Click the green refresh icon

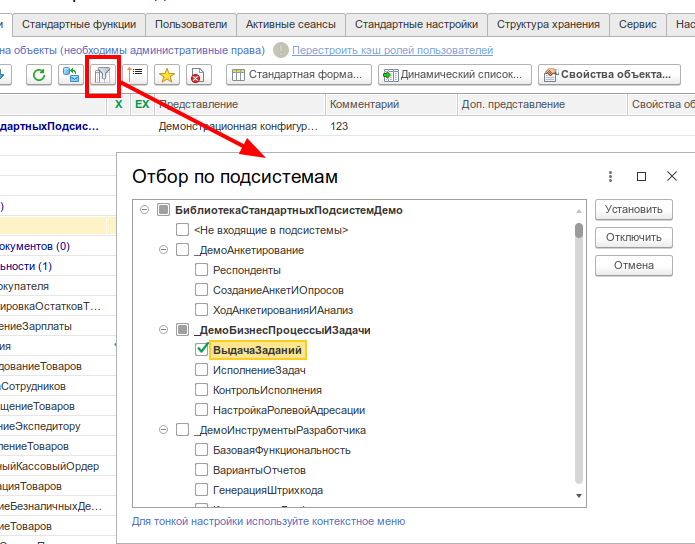pos(39,74)
